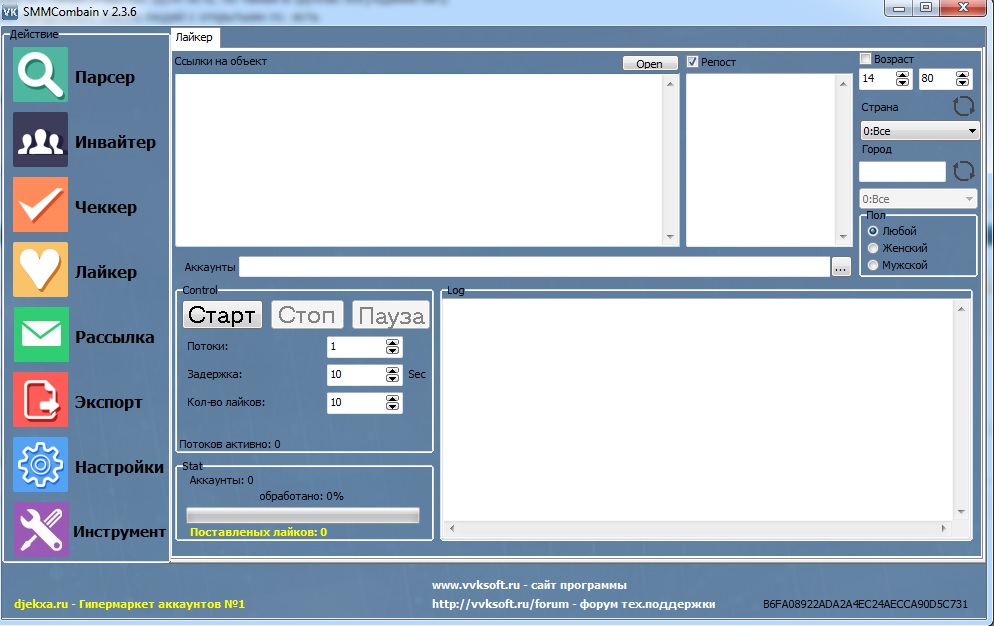Open the Настройки gear icon

pyautogui.click(x=40, y=465)
